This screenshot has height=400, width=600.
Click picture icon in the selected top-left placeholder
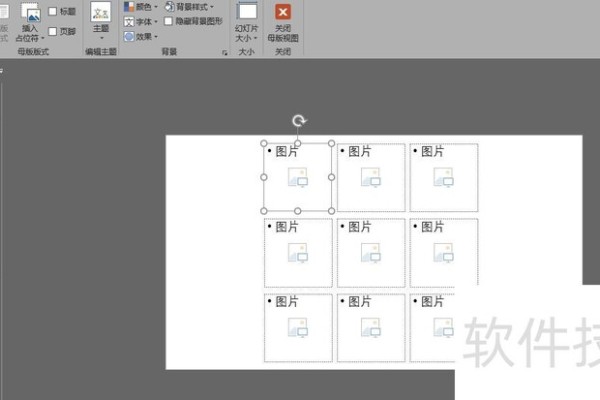[x=298, y=178]
